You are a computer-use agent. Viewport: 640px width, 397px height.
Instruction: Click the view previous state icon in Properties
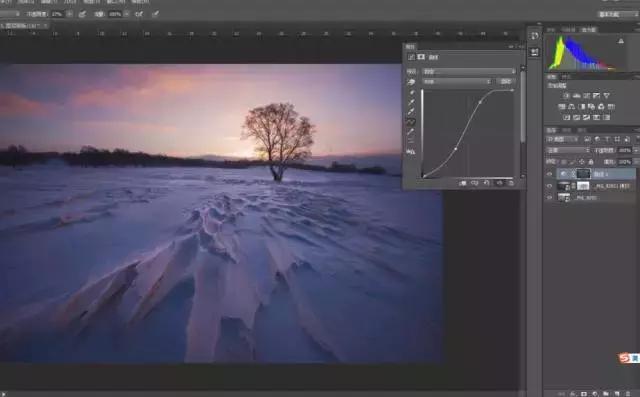point(475,183)
